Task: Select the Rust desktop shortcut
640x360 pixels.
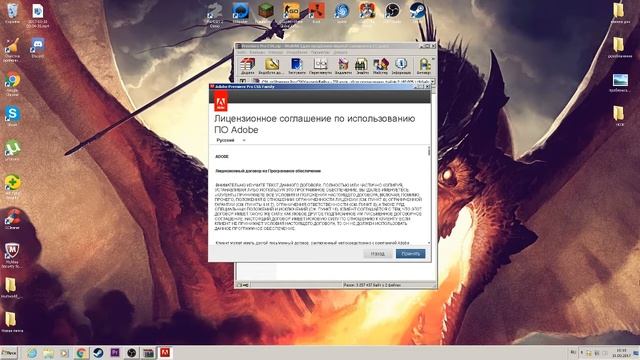Action: coord(316,12)
